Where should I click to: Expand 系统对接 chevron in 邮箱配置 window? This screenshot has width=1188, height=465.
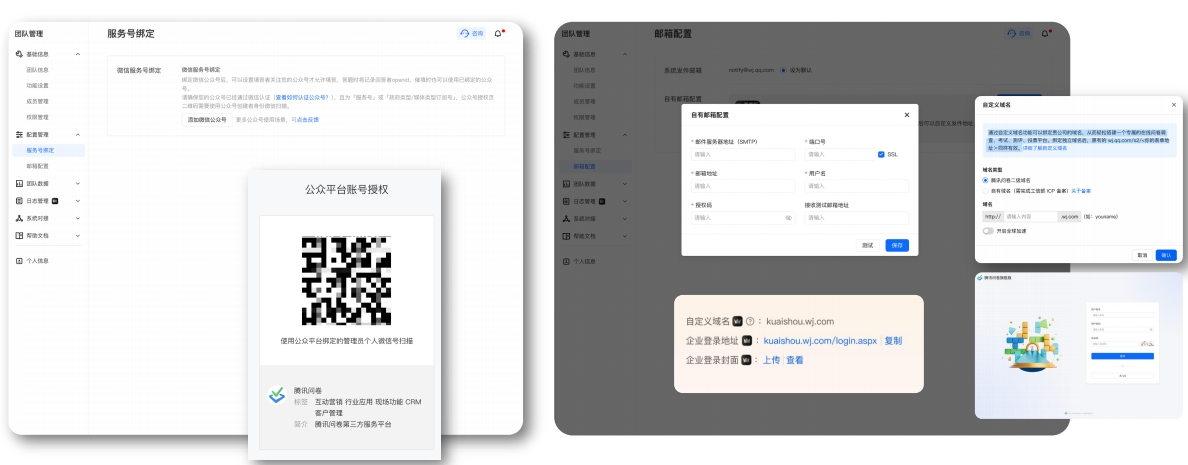(x=624, y=218)
